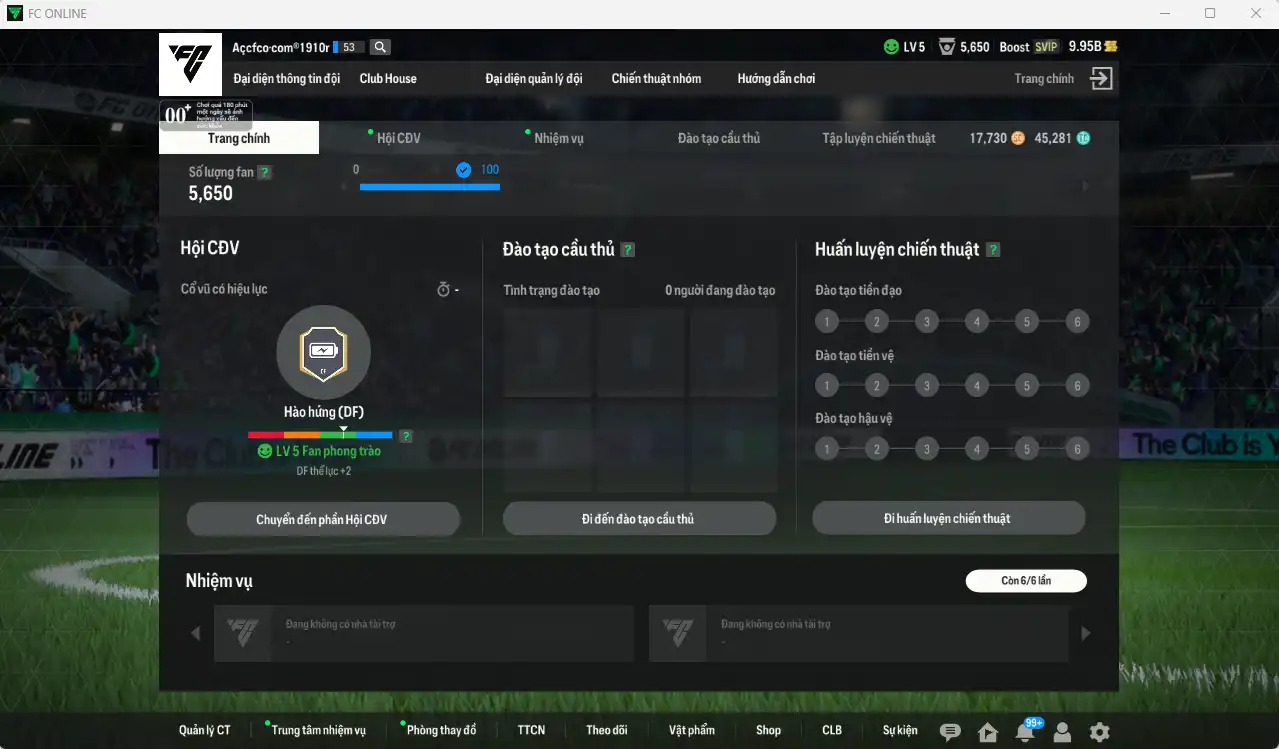The image size is (1279, 749).
Task: Open the search magnifier beside the team name
Action: pyautogui.click(x=380, y=47)
